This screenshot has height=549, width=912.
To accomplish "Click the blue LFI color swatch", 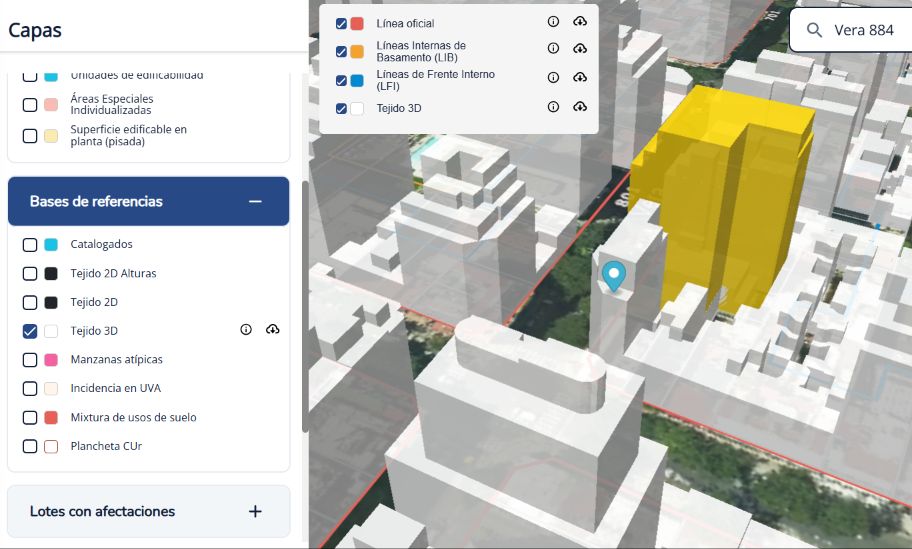I will pos(357,80).
